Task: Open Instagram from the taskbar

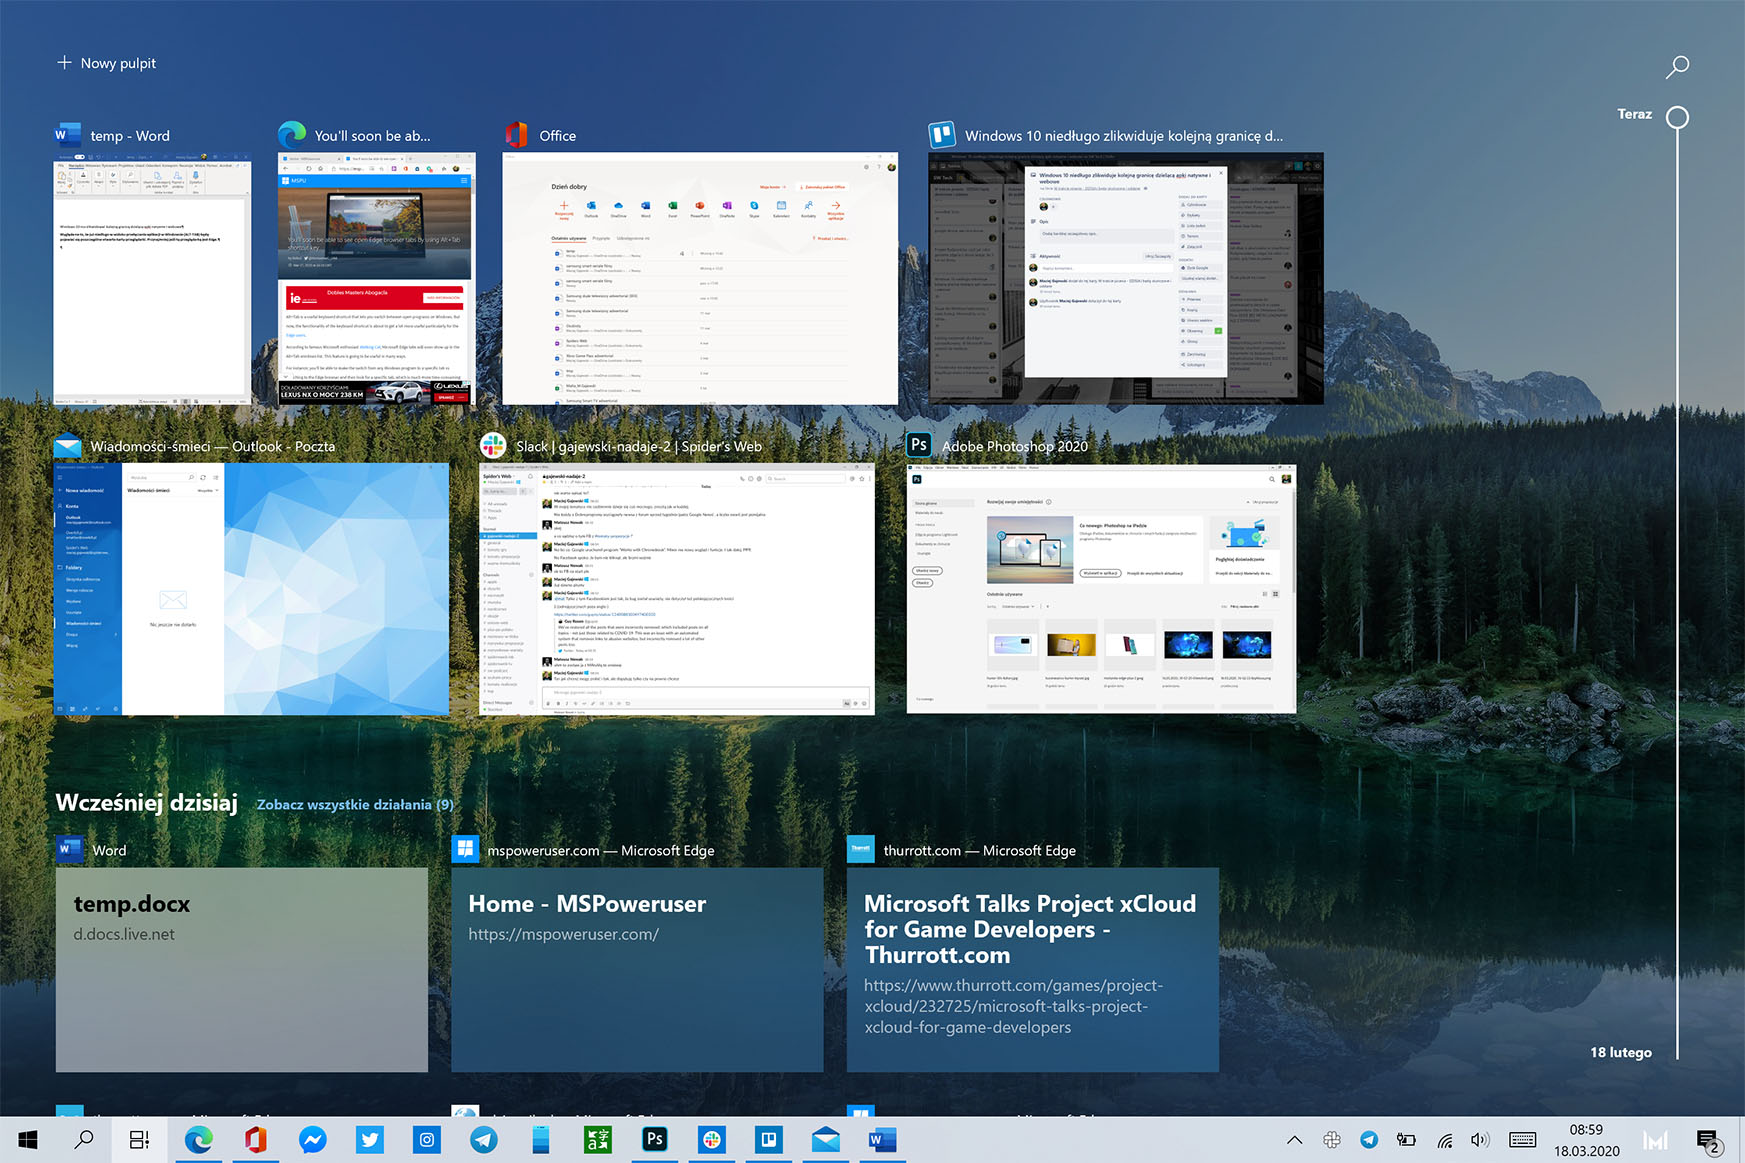Action: [427, 1140]
